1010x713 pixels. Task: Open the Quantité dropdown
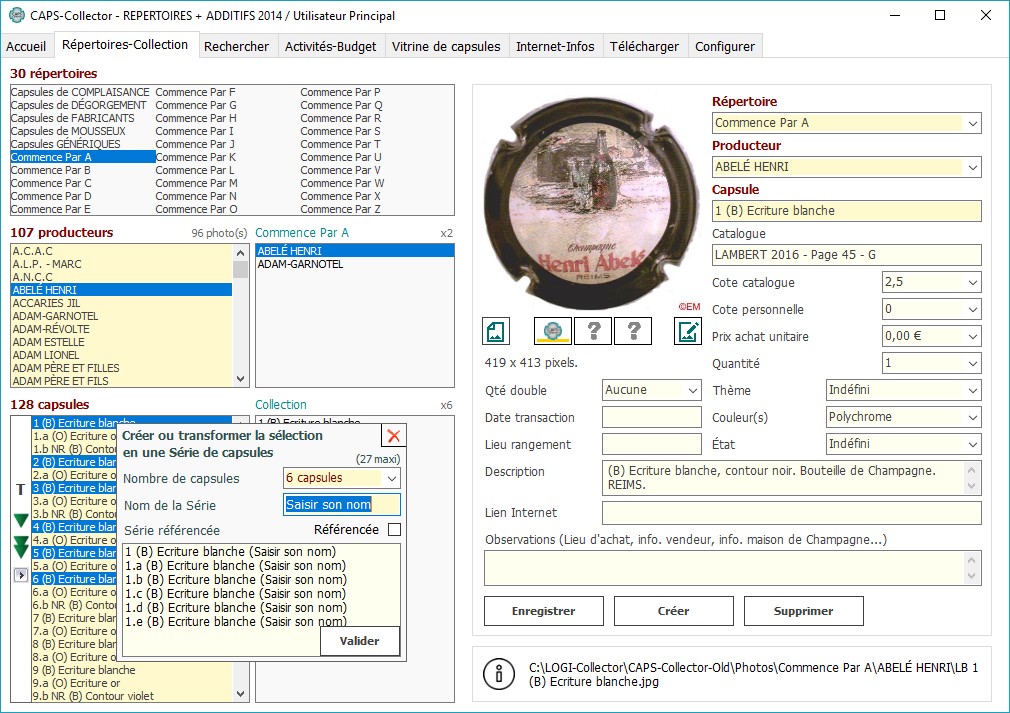click(972, 363)
